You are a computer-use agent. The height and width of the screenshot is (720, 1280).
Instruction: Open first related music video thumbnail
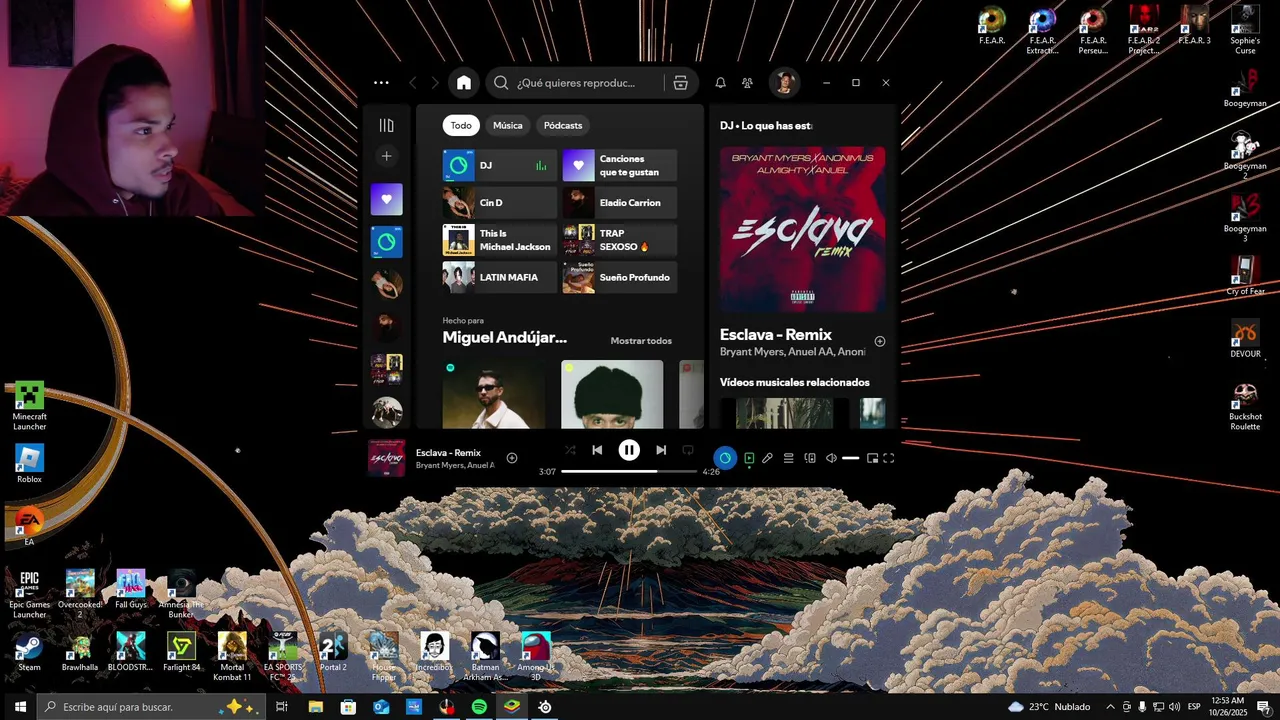click(784, 412)
